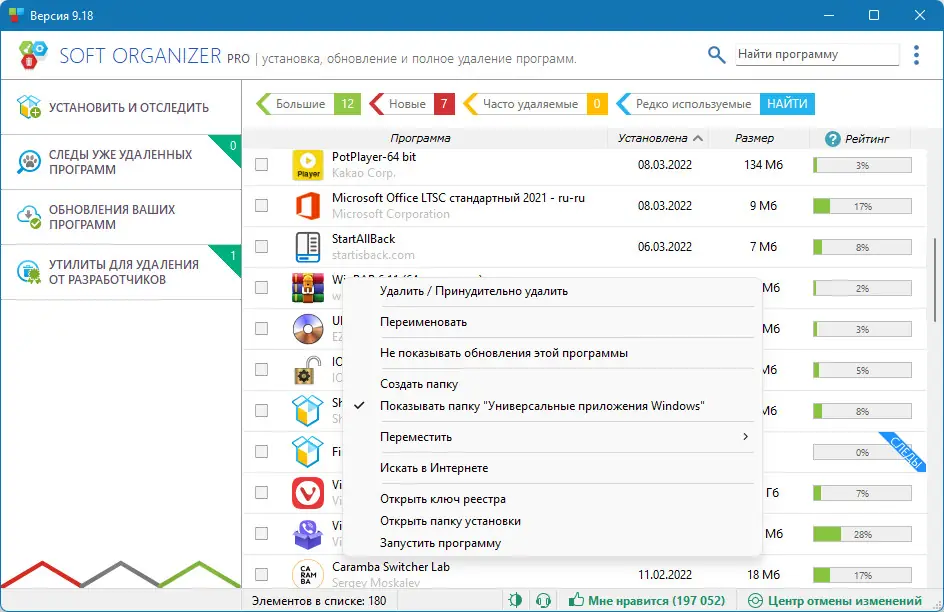Tick the checkbox in the padlock icon row

pos(261,369)
